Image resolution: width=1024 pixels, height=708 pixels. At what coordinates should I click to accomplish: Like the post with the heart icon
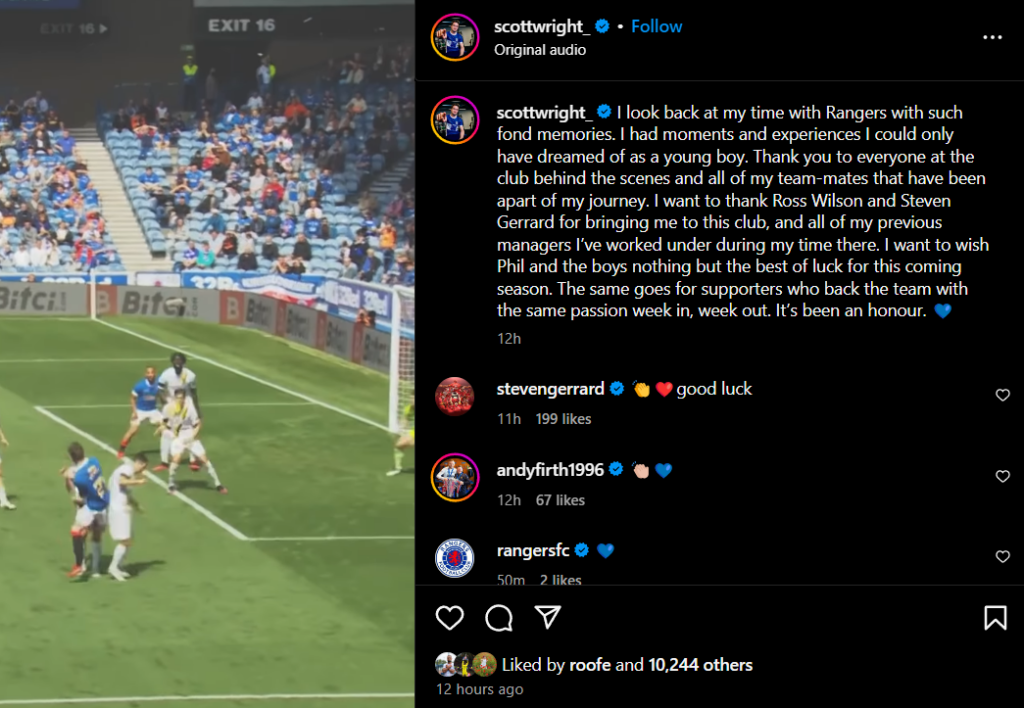click(449, 617)
